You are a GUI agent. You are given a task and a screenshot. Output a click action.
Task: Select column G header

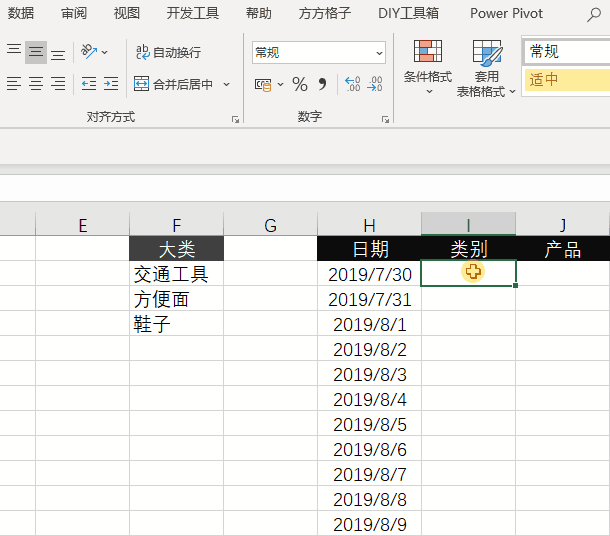pyautogui.click(x=270, y=224)
